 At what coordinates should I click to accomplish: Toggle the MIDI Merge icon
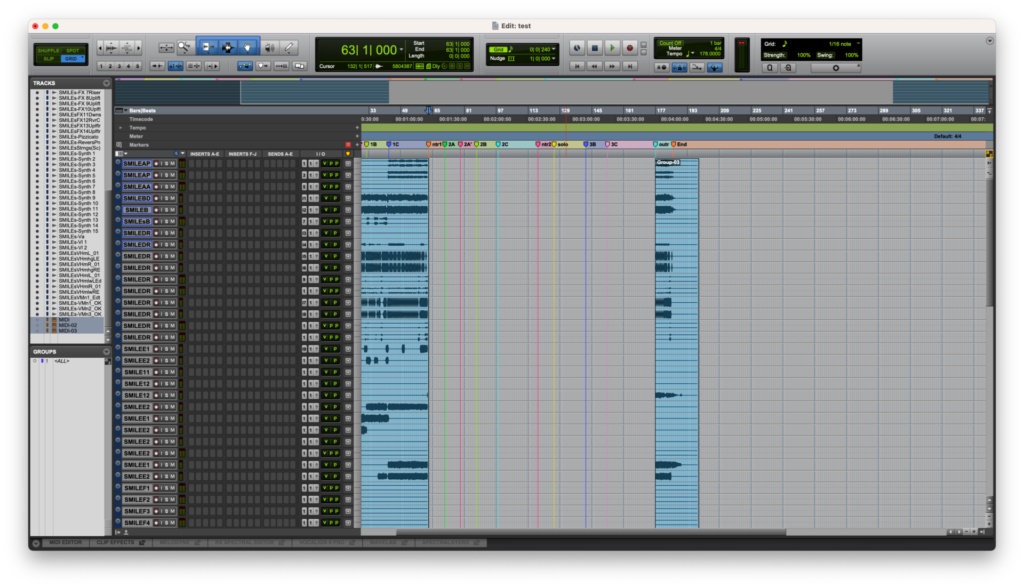point(697,67)
